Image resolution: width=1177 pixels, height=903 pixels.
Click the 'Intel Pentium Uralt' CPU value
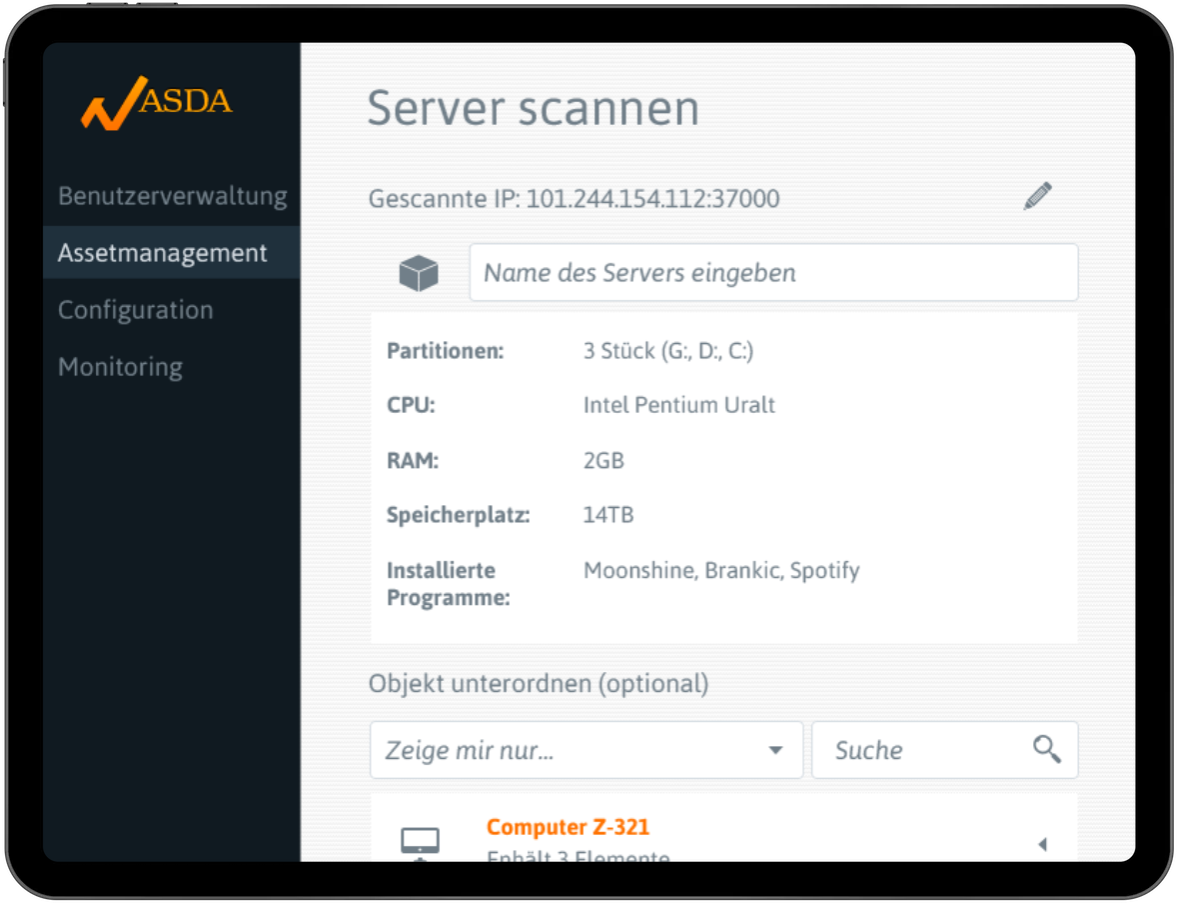678,405
